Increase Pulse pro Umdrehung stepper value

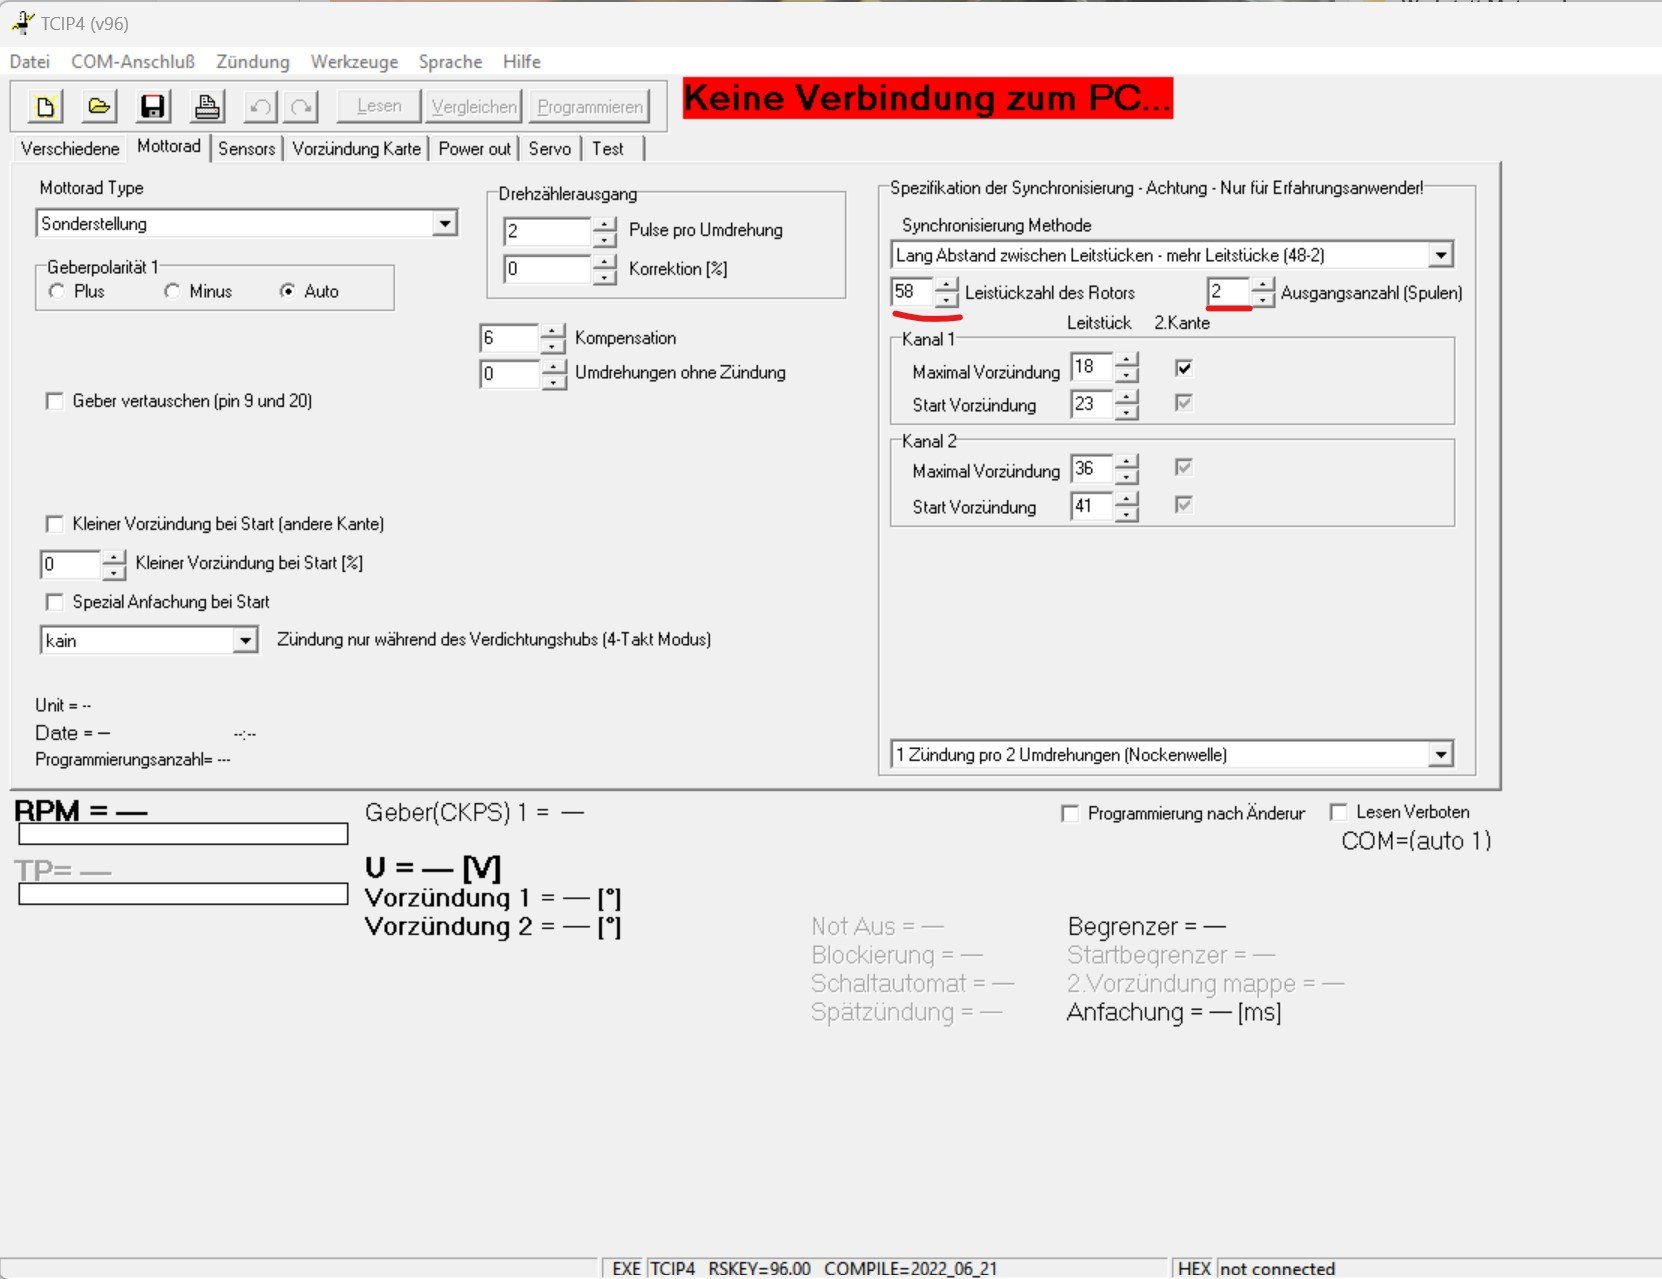(x=604, y=224)
